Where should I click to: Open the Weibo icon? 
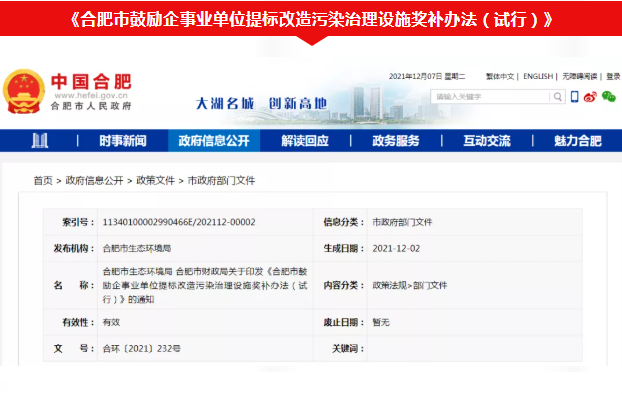[590, 96]
